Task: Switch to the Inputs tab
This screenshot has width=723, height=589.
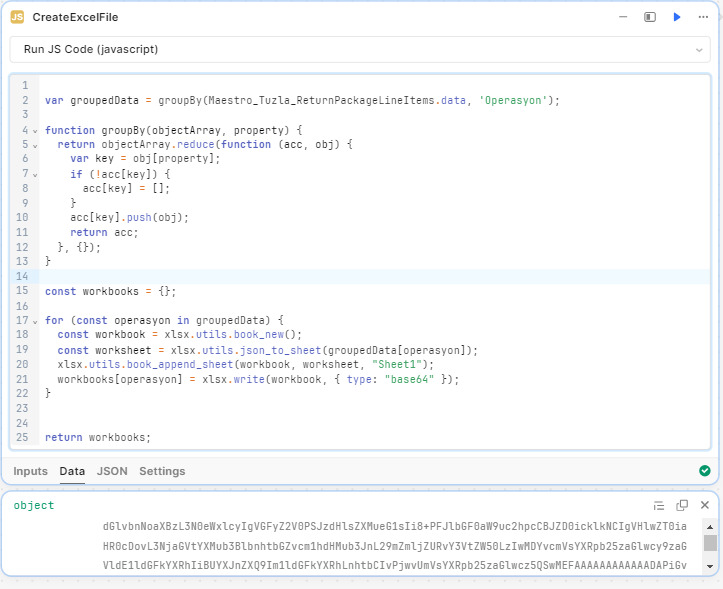Action: point(30,471)
